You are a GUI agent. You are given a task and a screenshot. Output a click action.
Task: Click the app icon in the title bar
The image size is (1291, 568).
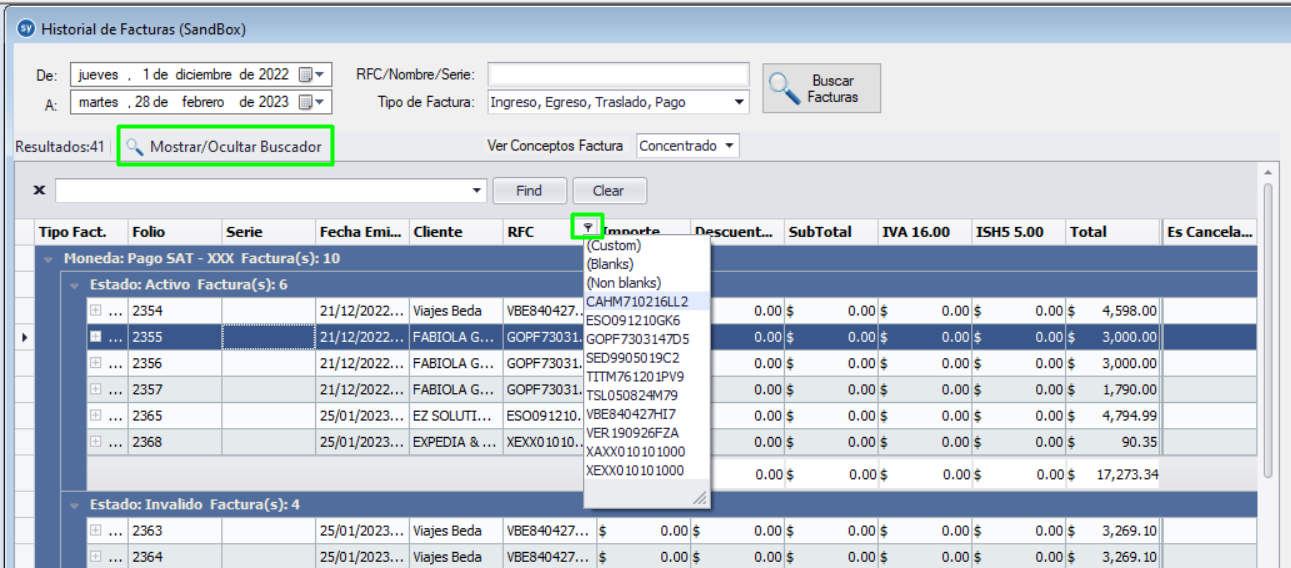[26, 29]
